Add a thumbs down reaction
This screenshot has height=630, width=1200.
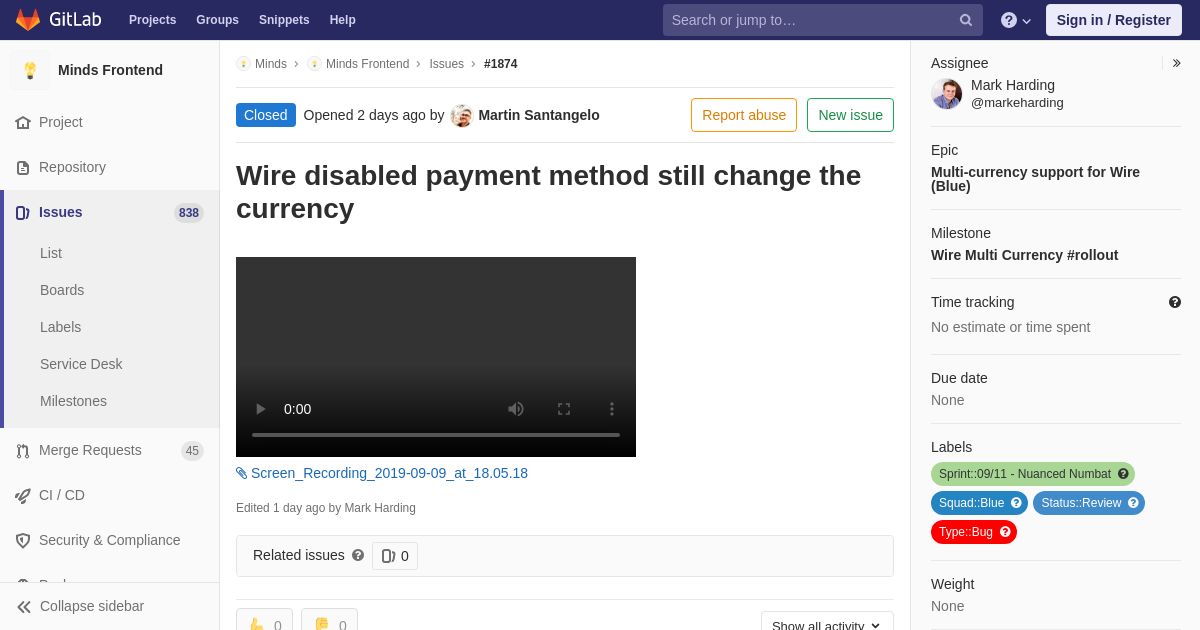(329, 621)
